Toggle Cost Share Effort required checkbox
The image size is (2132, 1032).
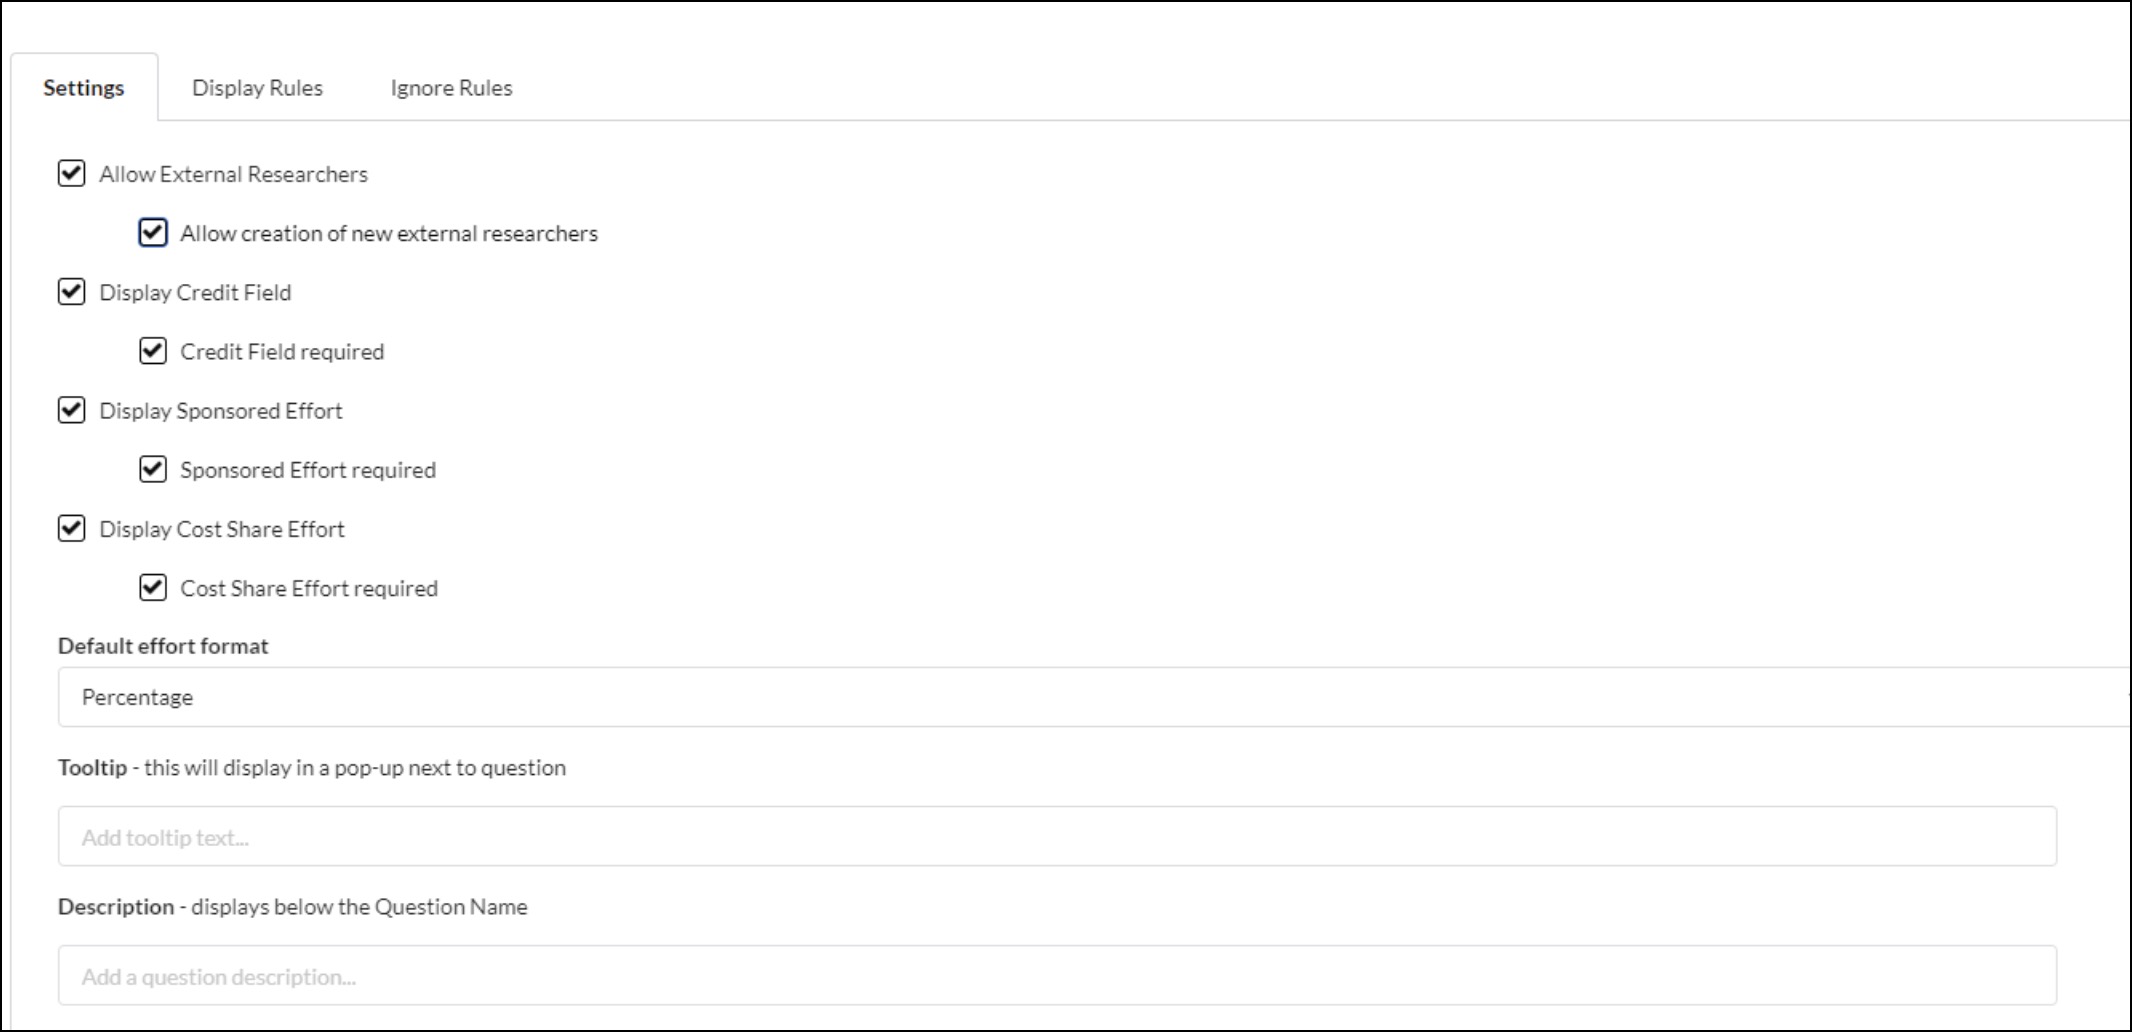152,587
